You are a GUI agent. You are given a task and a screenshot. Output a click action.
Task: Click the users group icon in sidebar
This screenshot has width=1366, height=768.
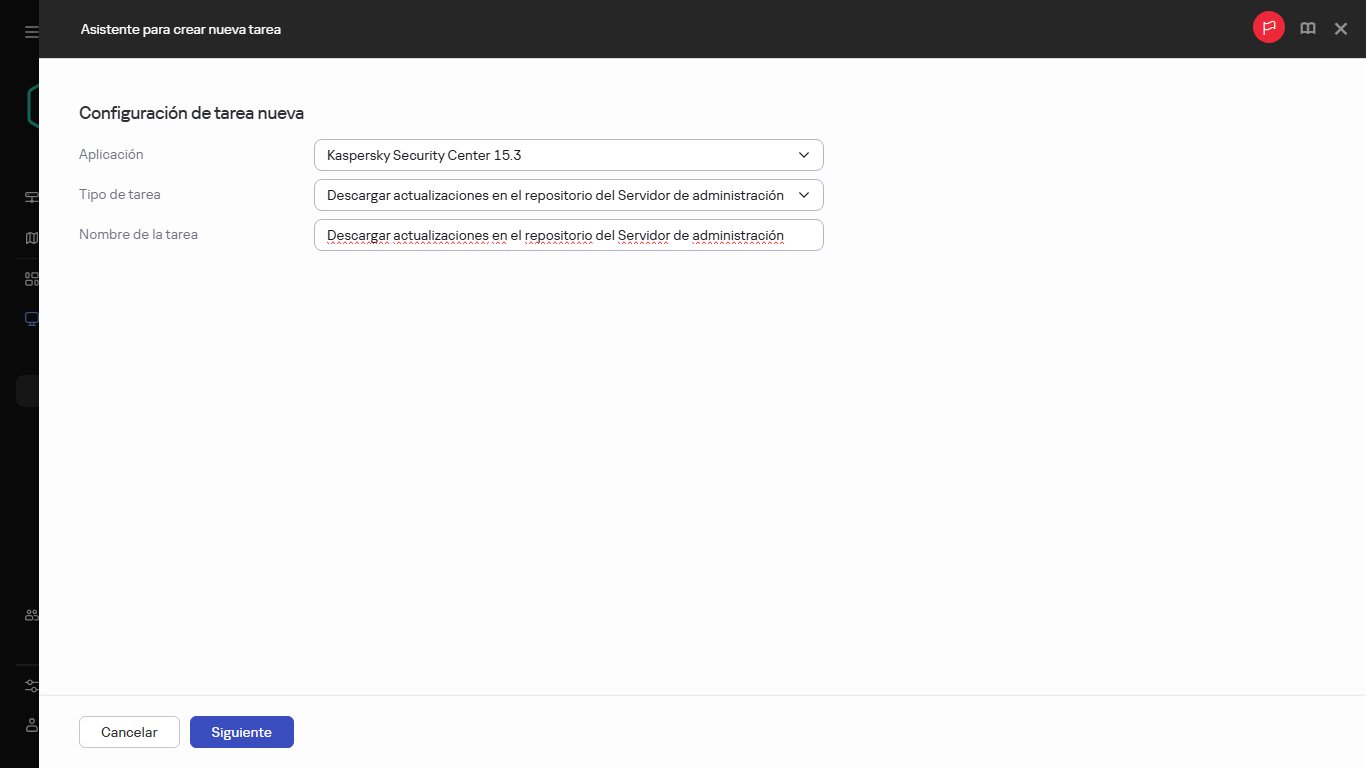pos(30,615)
